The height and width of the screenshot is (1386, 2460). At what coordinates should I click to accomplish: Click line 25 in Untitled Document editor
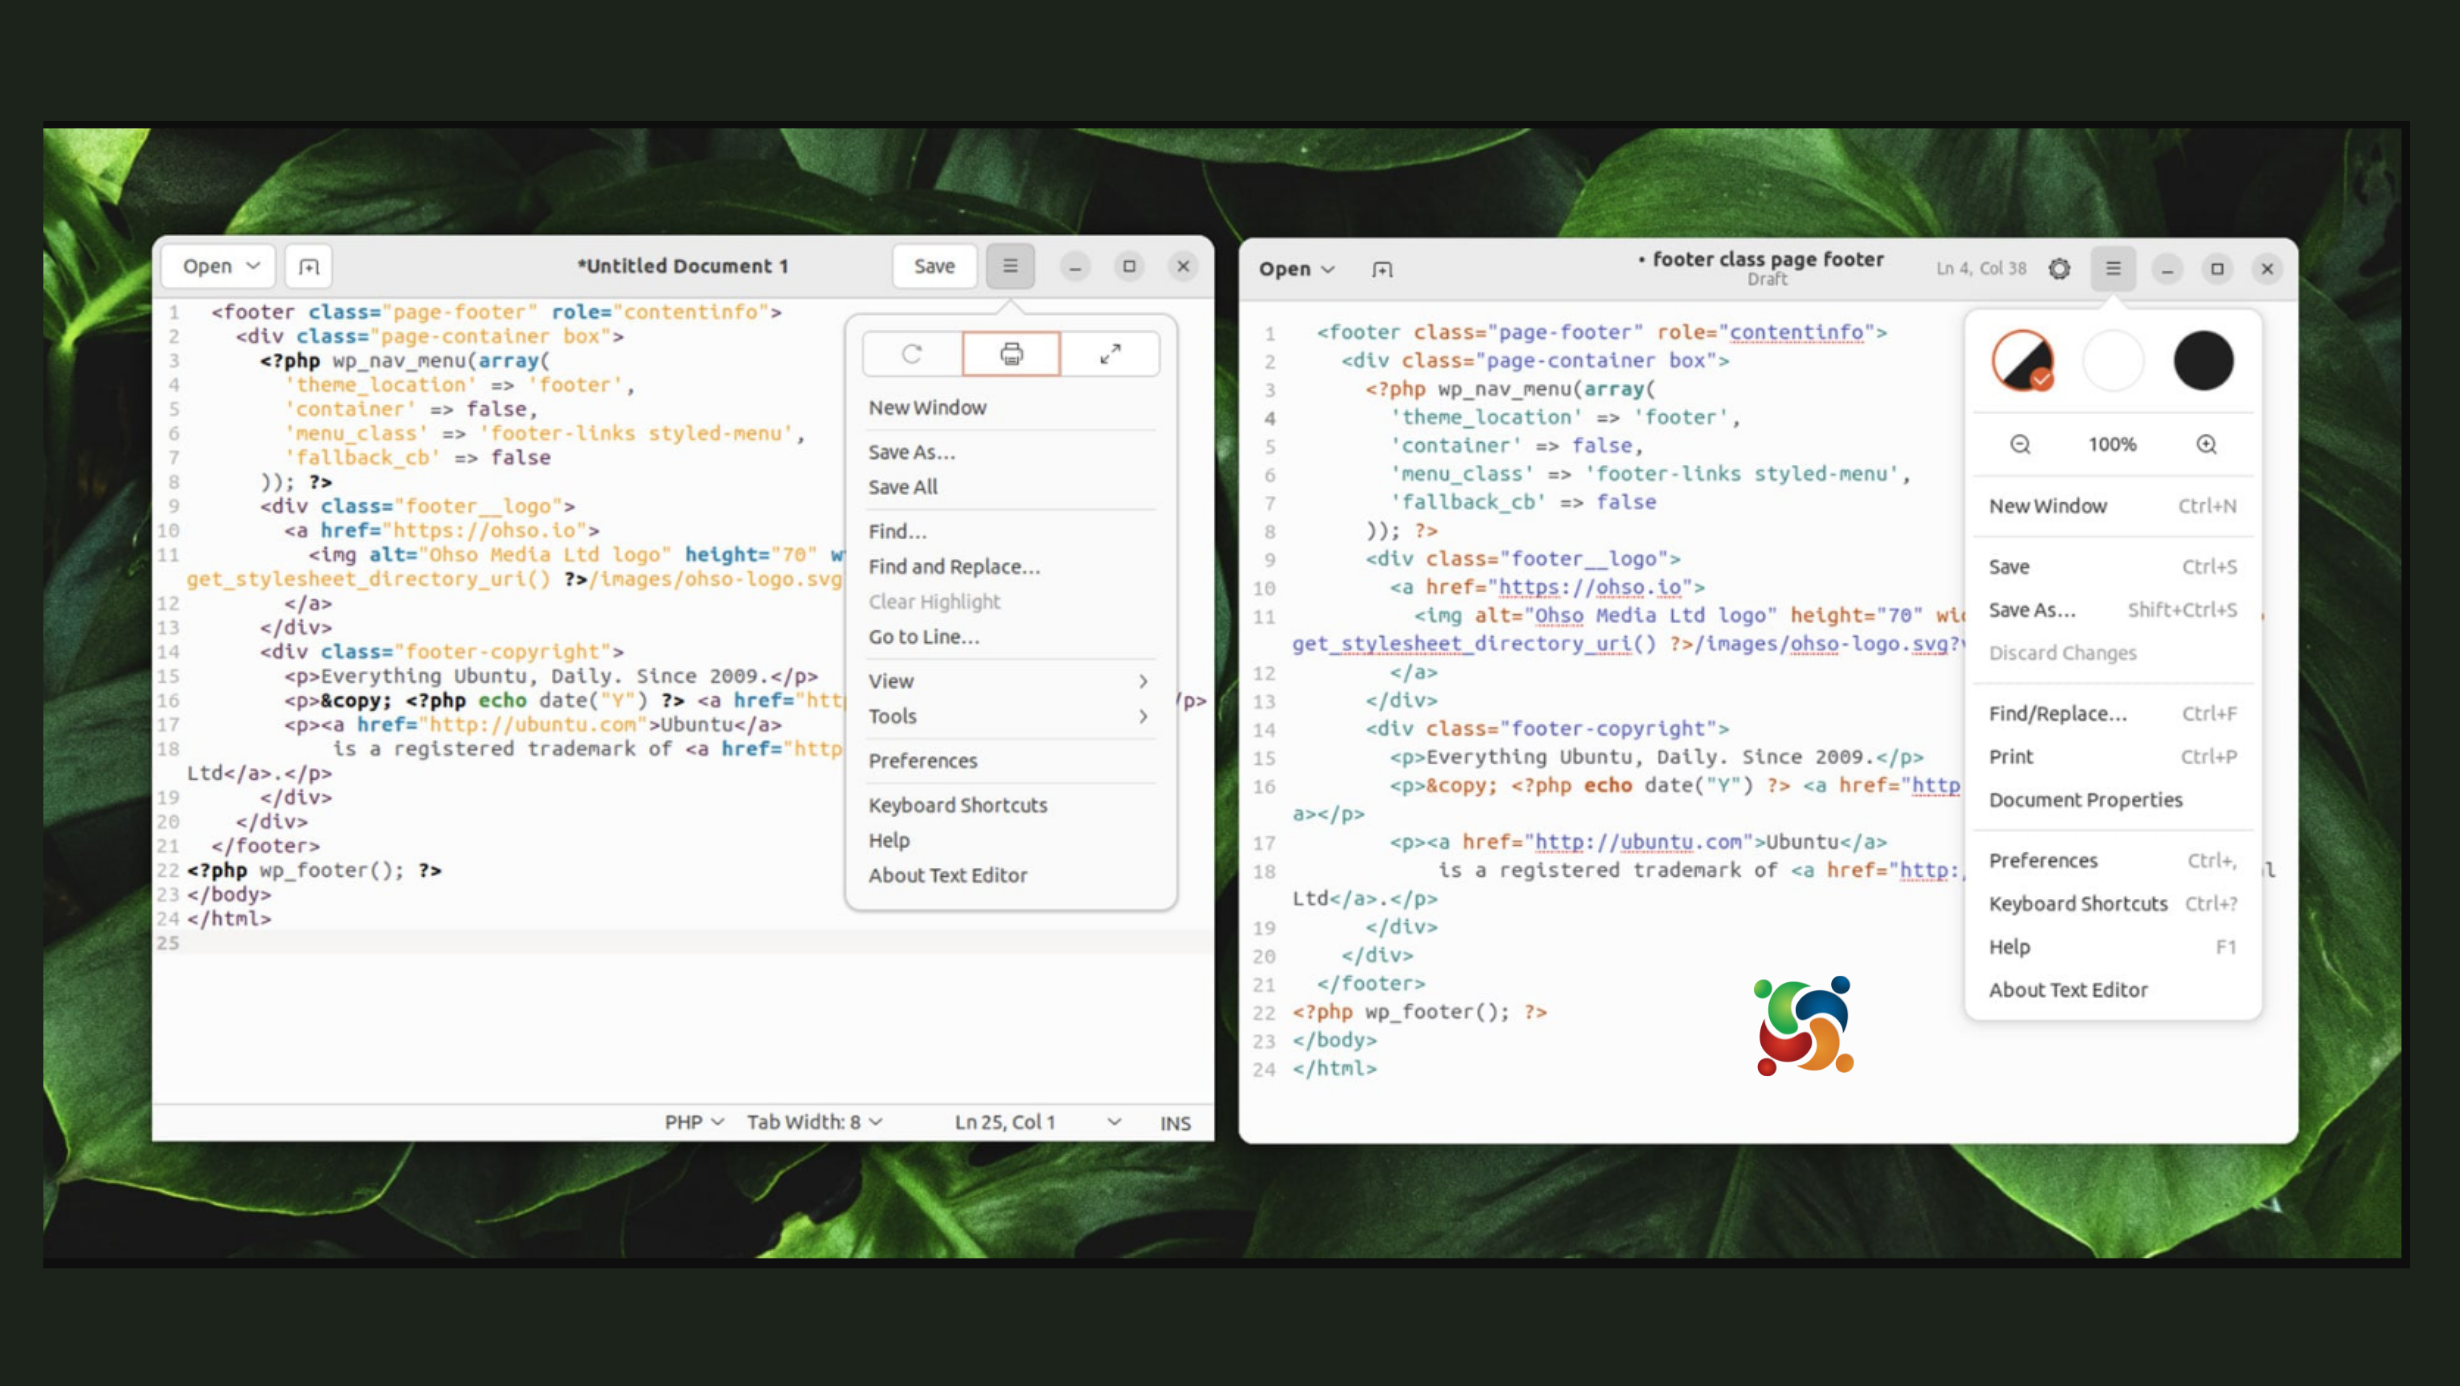(x=683, y=943)
